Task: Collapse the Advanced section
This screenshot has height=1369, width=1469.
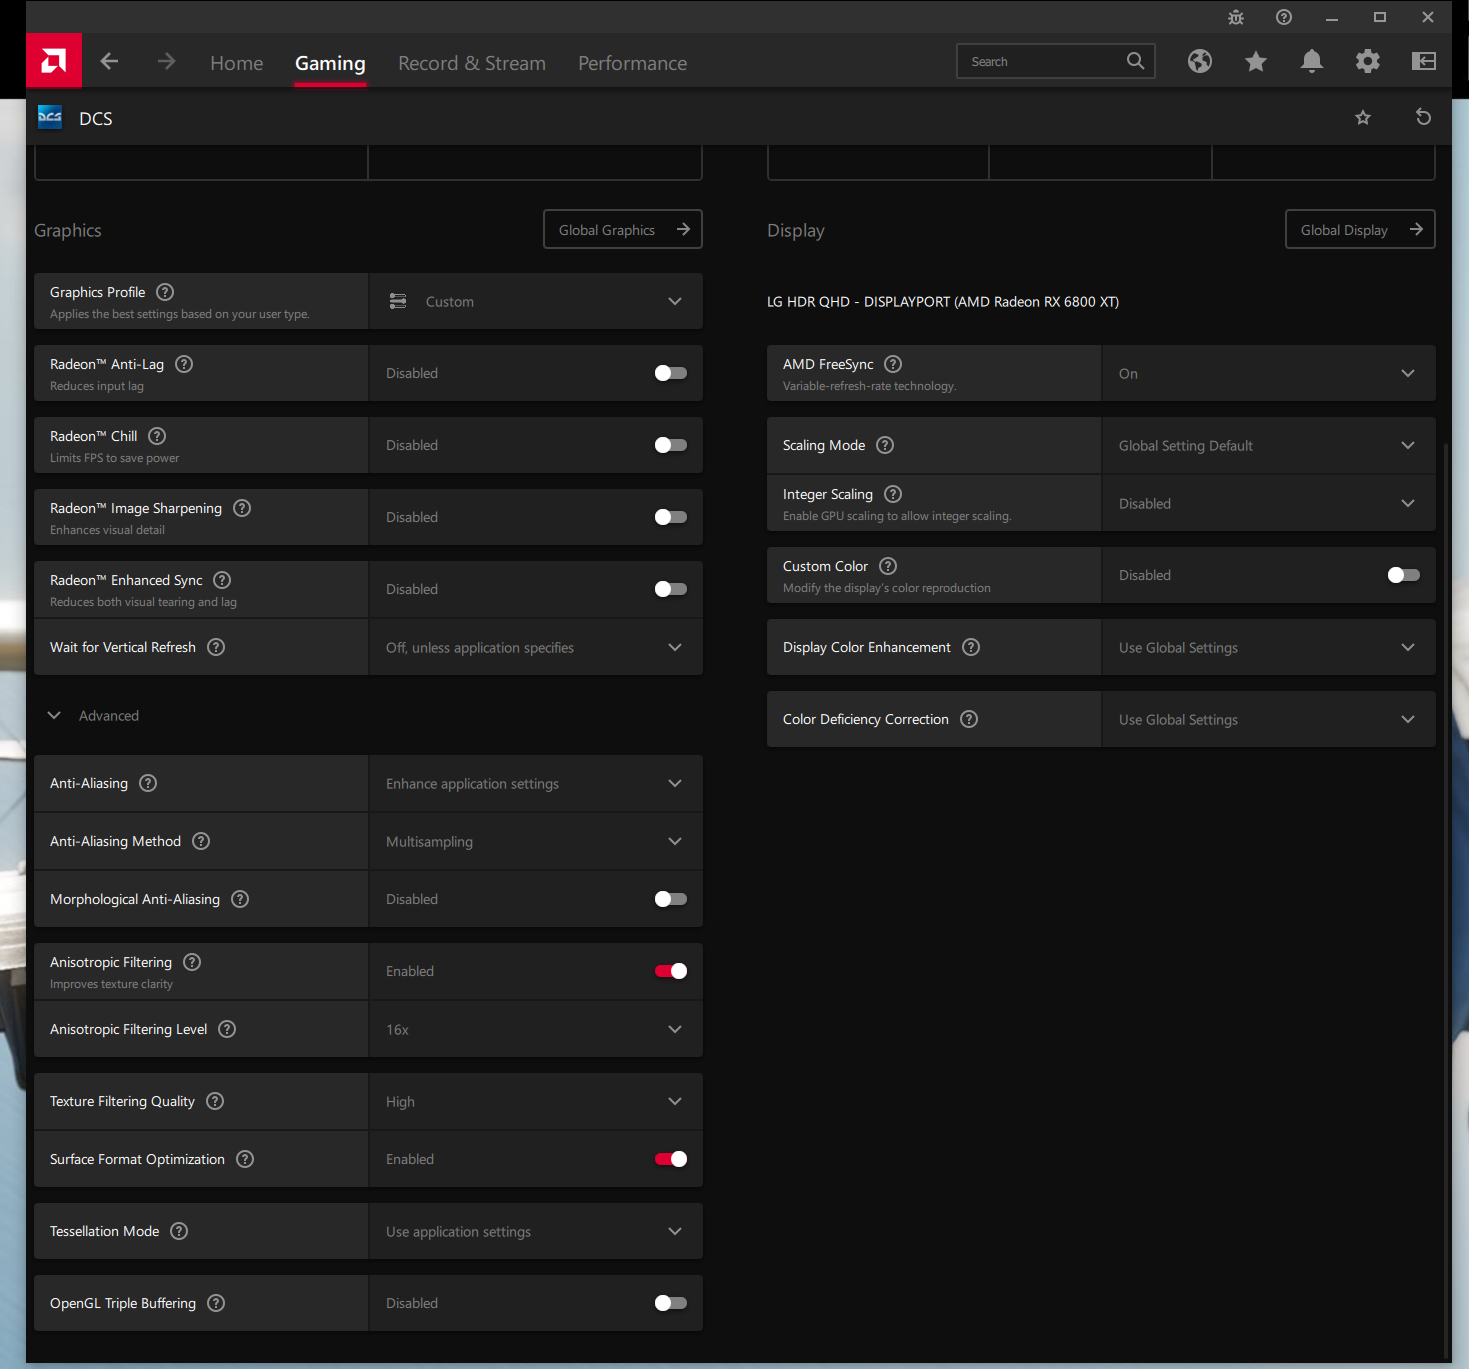Action: pos(93,716)
